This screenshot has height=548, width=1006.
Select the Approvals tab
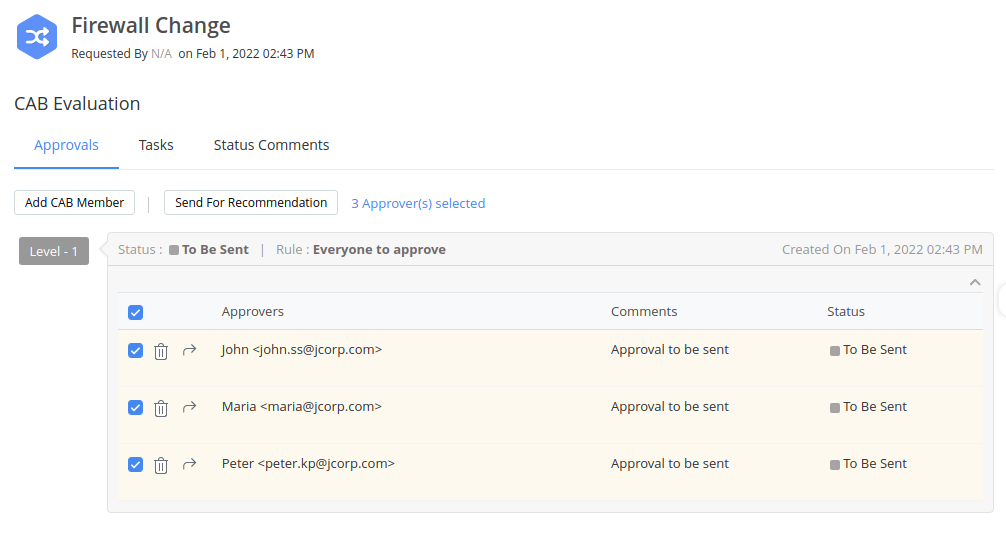pos(66,145)
